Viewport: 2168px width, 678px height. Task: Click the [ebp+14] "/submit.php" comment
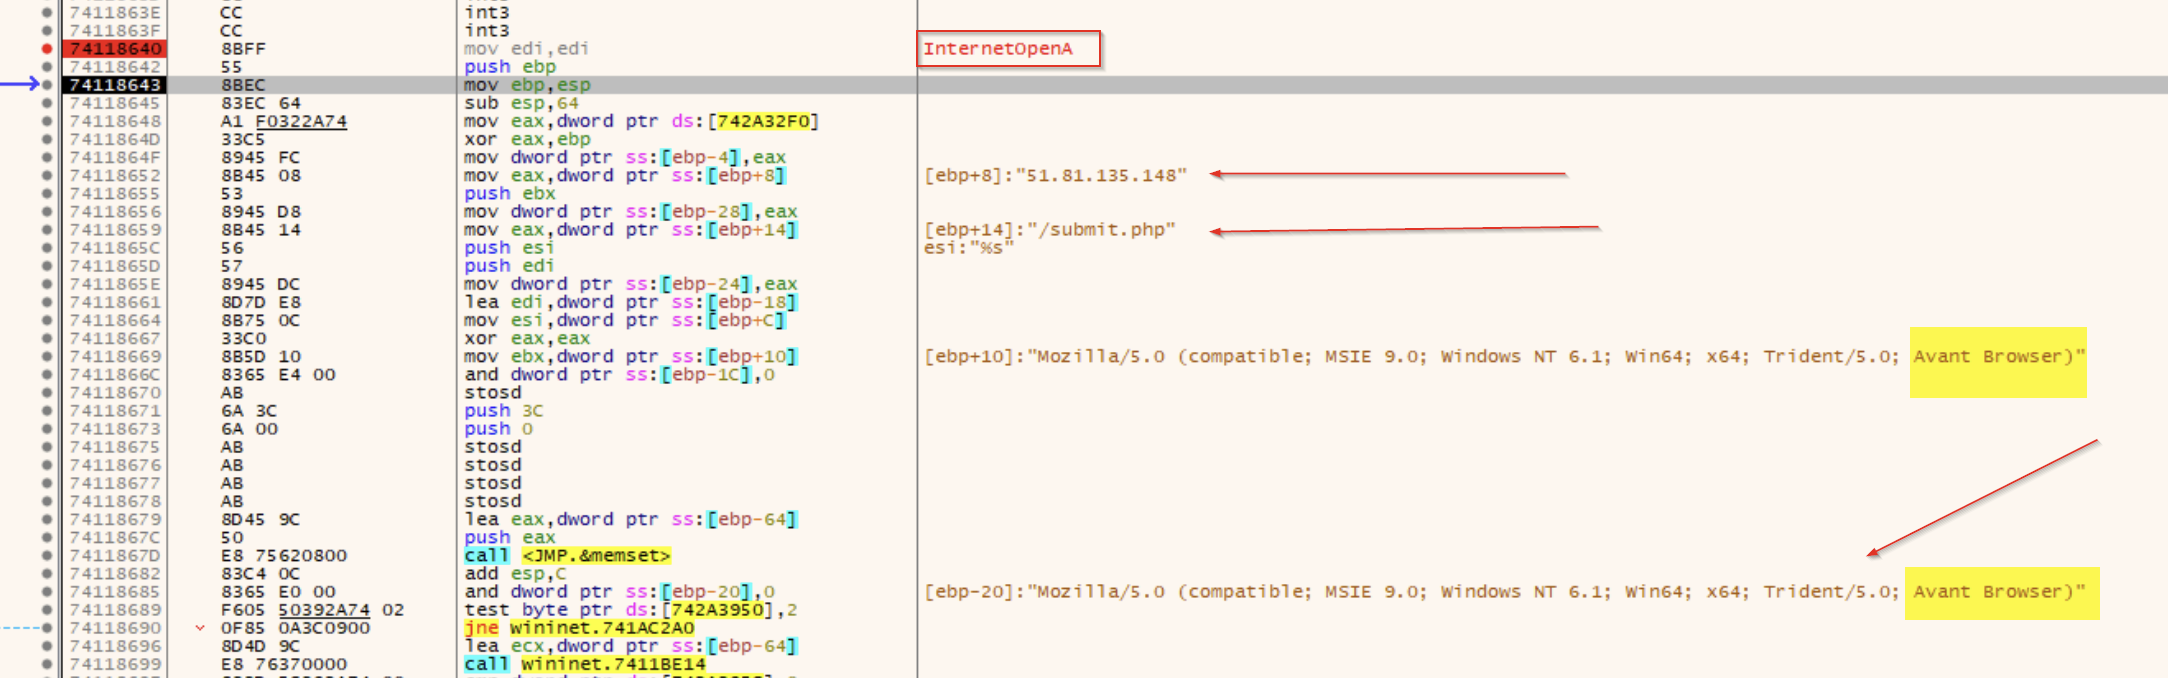(1049, 229)
